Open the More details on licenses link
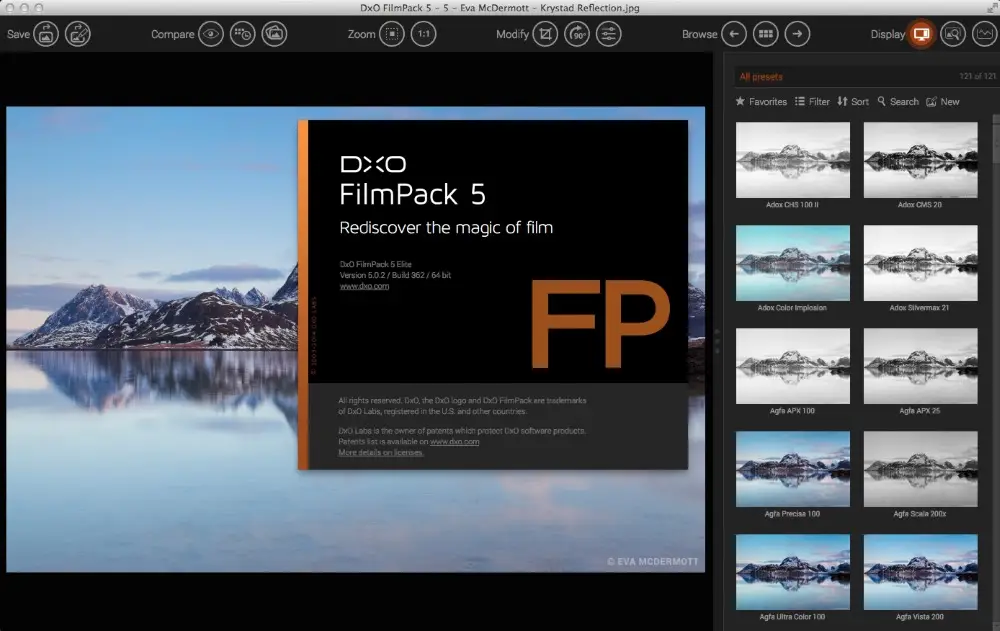The width and height of the screenshot is (1000, 631). tap(380, 452)
